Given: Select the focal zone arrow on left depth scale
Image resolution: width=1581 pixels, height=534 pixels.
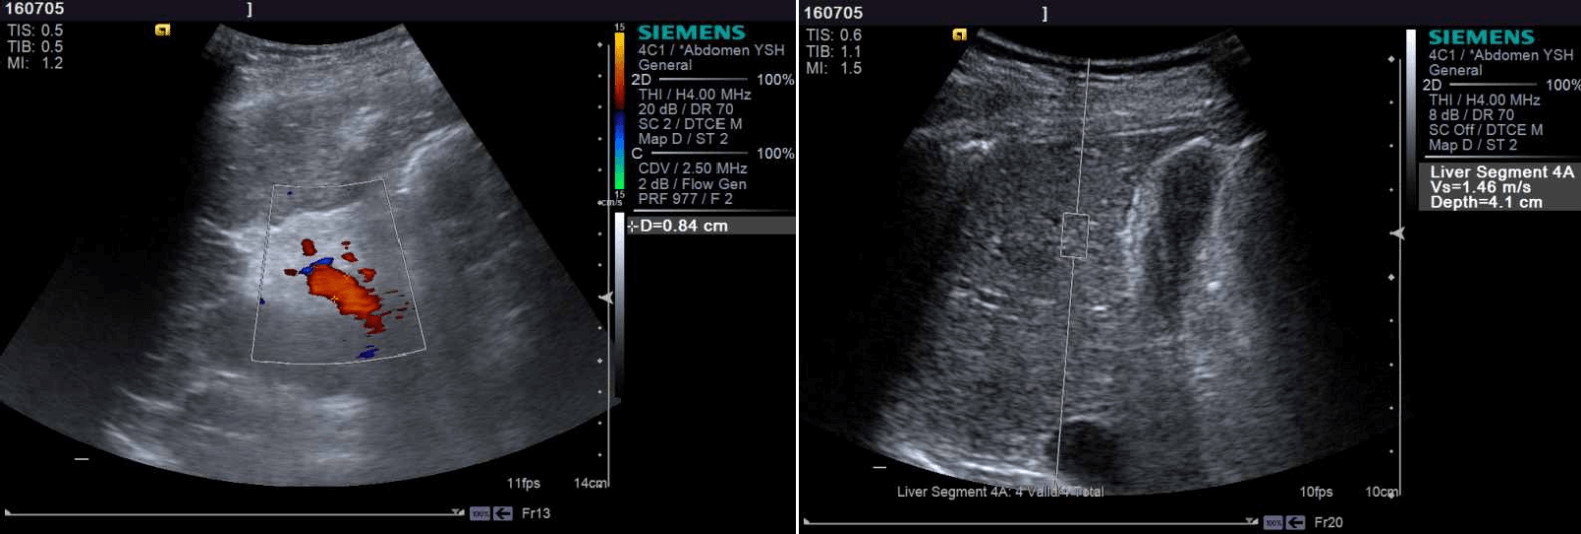Looking at the screenshot, I should pos(605,298).
